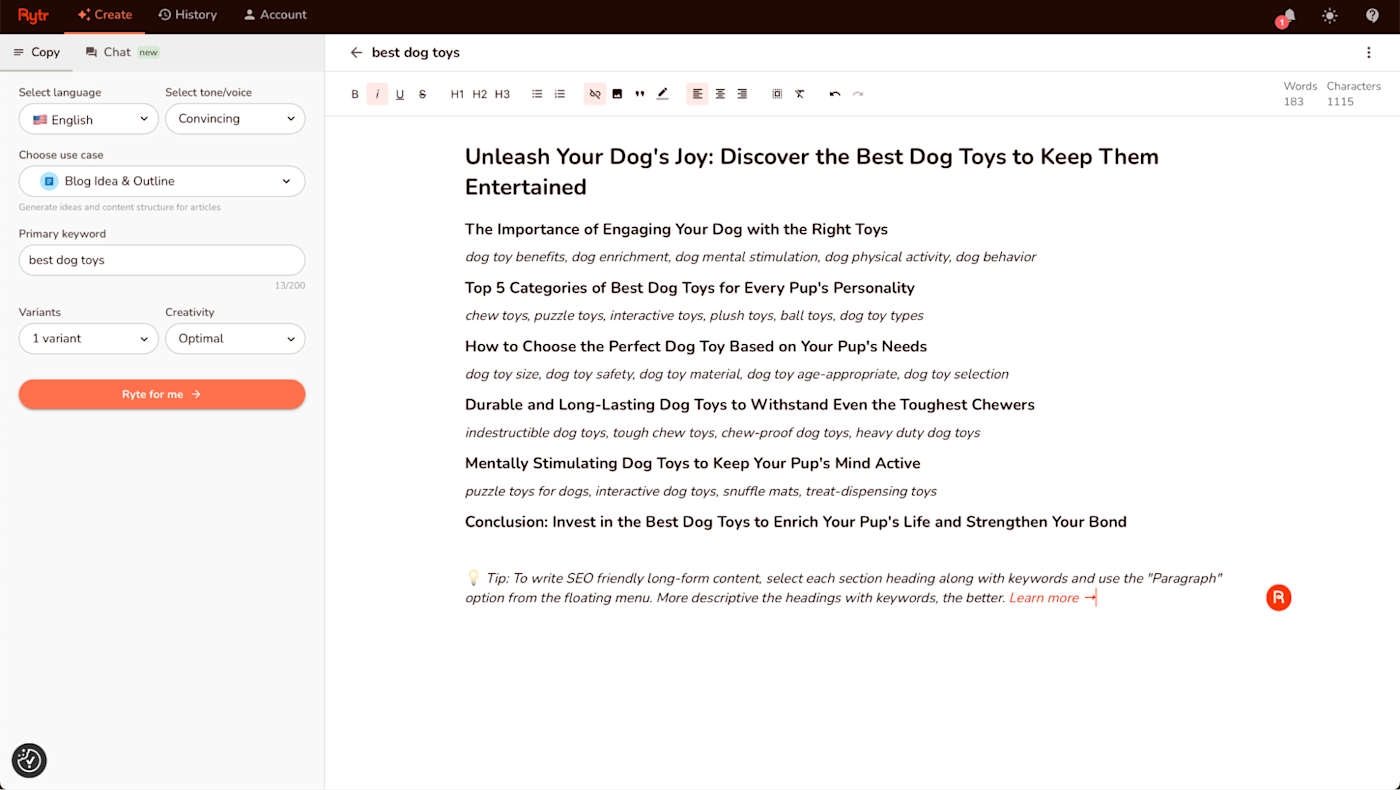This screenshot has width=1400, height=790.
Task: Insert a bulleted list
Action: pyautogui.click(x=537, y=94)
